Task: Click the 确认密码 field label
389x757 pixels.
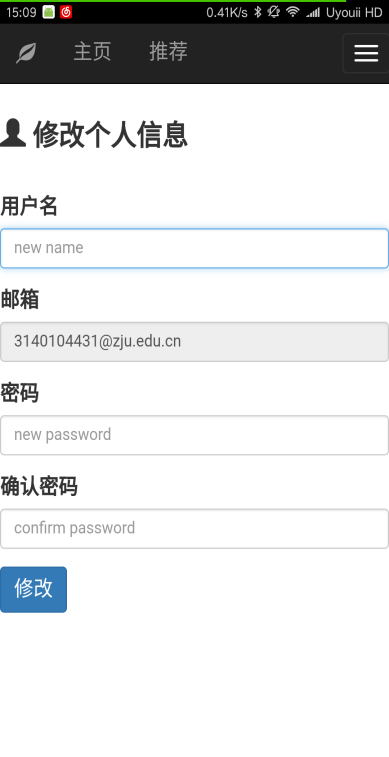Action: [x=39, y=487]
